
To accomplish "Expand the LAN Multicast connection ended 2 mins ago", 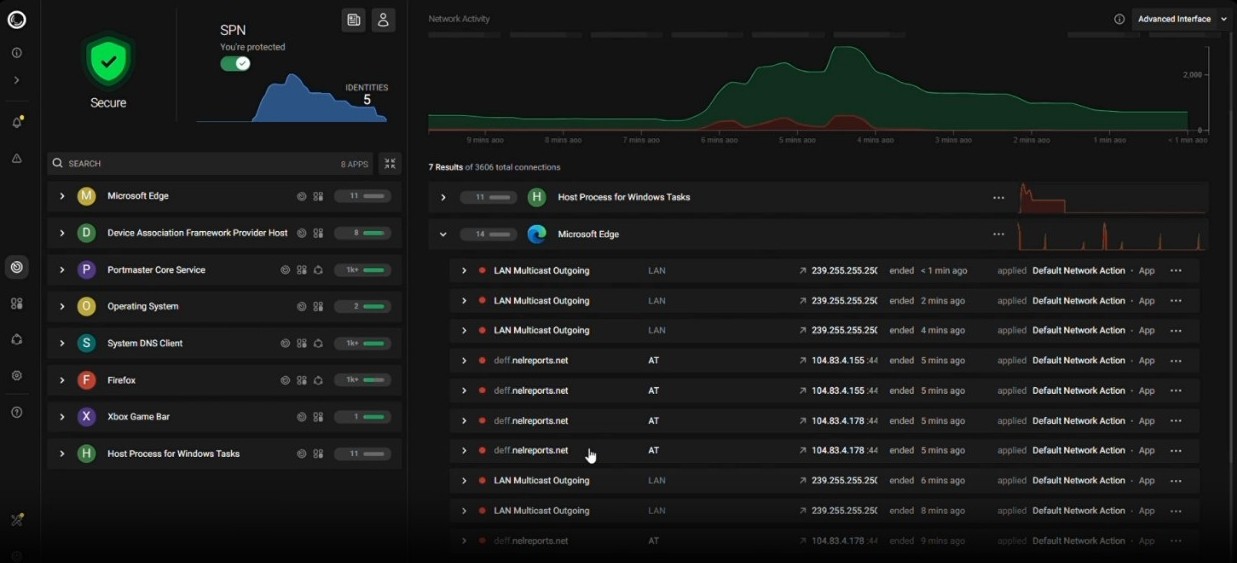I will tap(464, 301).
